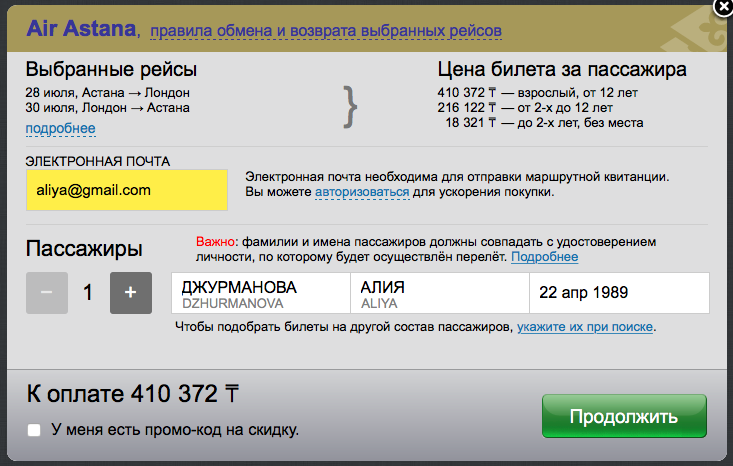Image resolution: width=733 pixels, height=466 pixels.
Task: Click the 'Пассажиры' heading
Action: click(84, 248)
